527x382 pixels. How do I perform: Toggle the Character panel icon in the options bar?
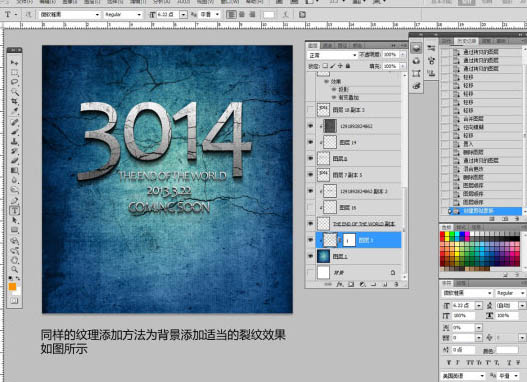click(x=302, y=14)
